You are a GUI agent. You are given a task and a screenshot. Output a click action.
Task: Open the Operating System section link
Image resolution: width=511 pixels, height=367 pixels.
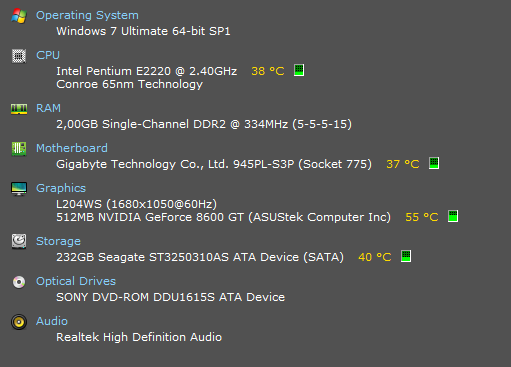pyautogui.click(x=87, y=15)
